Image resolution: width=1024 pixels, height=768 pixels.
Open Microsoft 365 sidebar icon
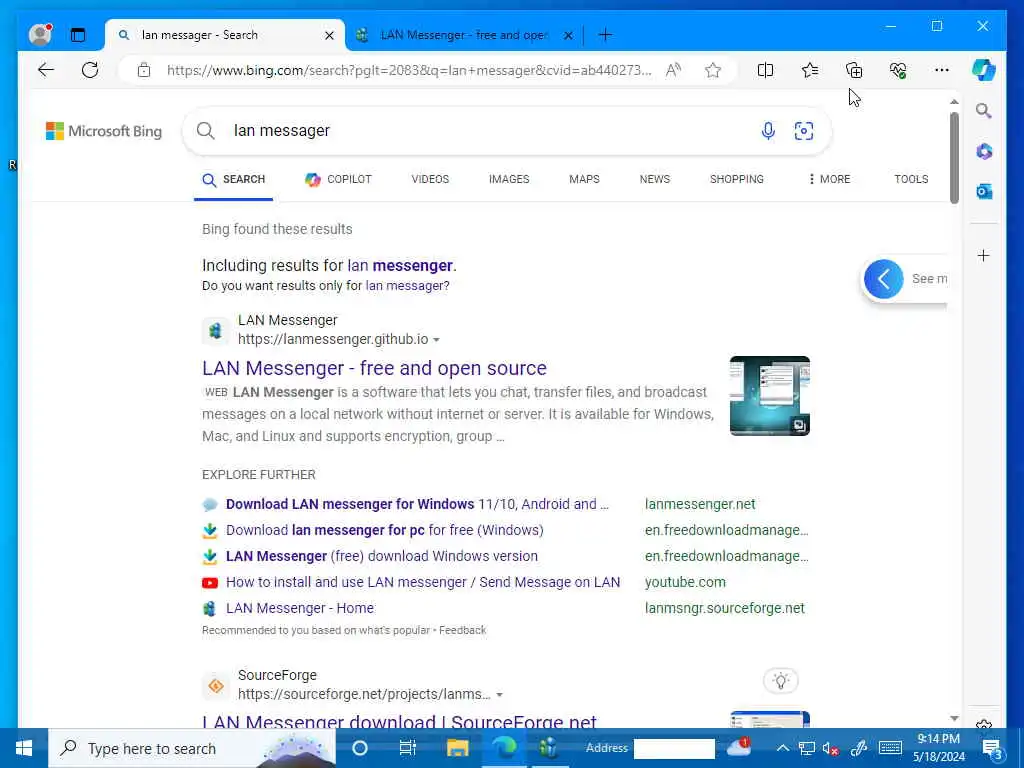984,152
